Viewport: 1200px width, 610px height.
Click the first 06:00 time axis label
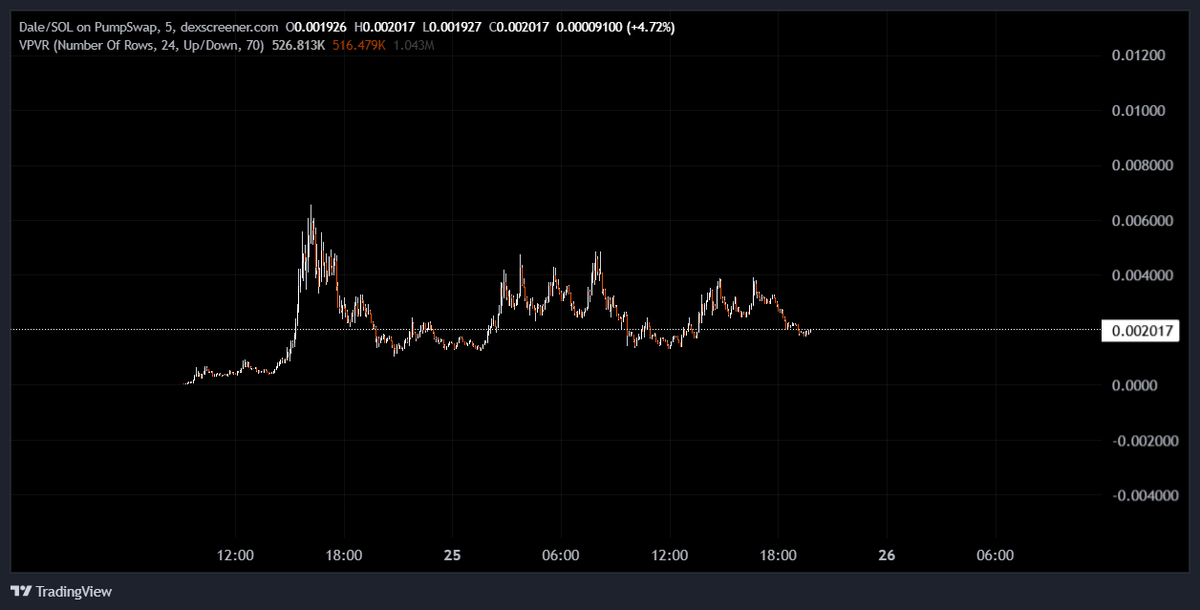(560, 554)
